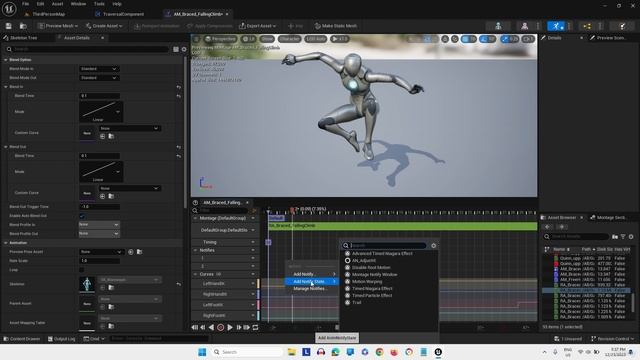Open Blend Profile Out dropdown
Viewport: 640px width, 360px height.
98,234
